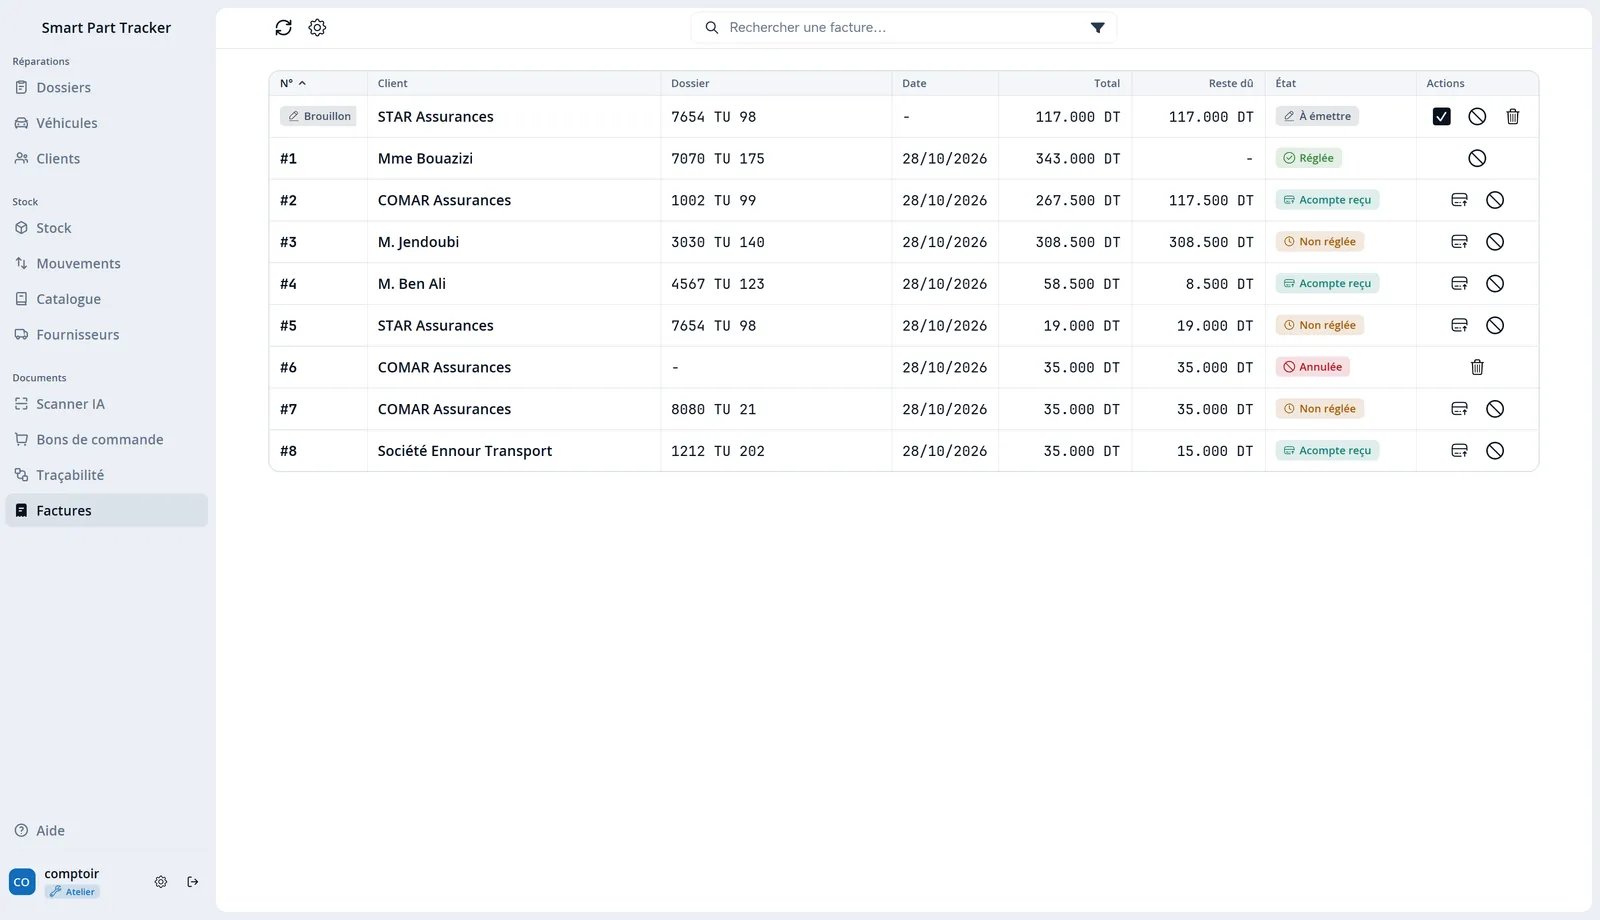Image resolution: width=1600 pixels, height=920 pixels.
Task: Record a payment for invoice #8 Société Ennour Transport
Action: coord(1459,451)
